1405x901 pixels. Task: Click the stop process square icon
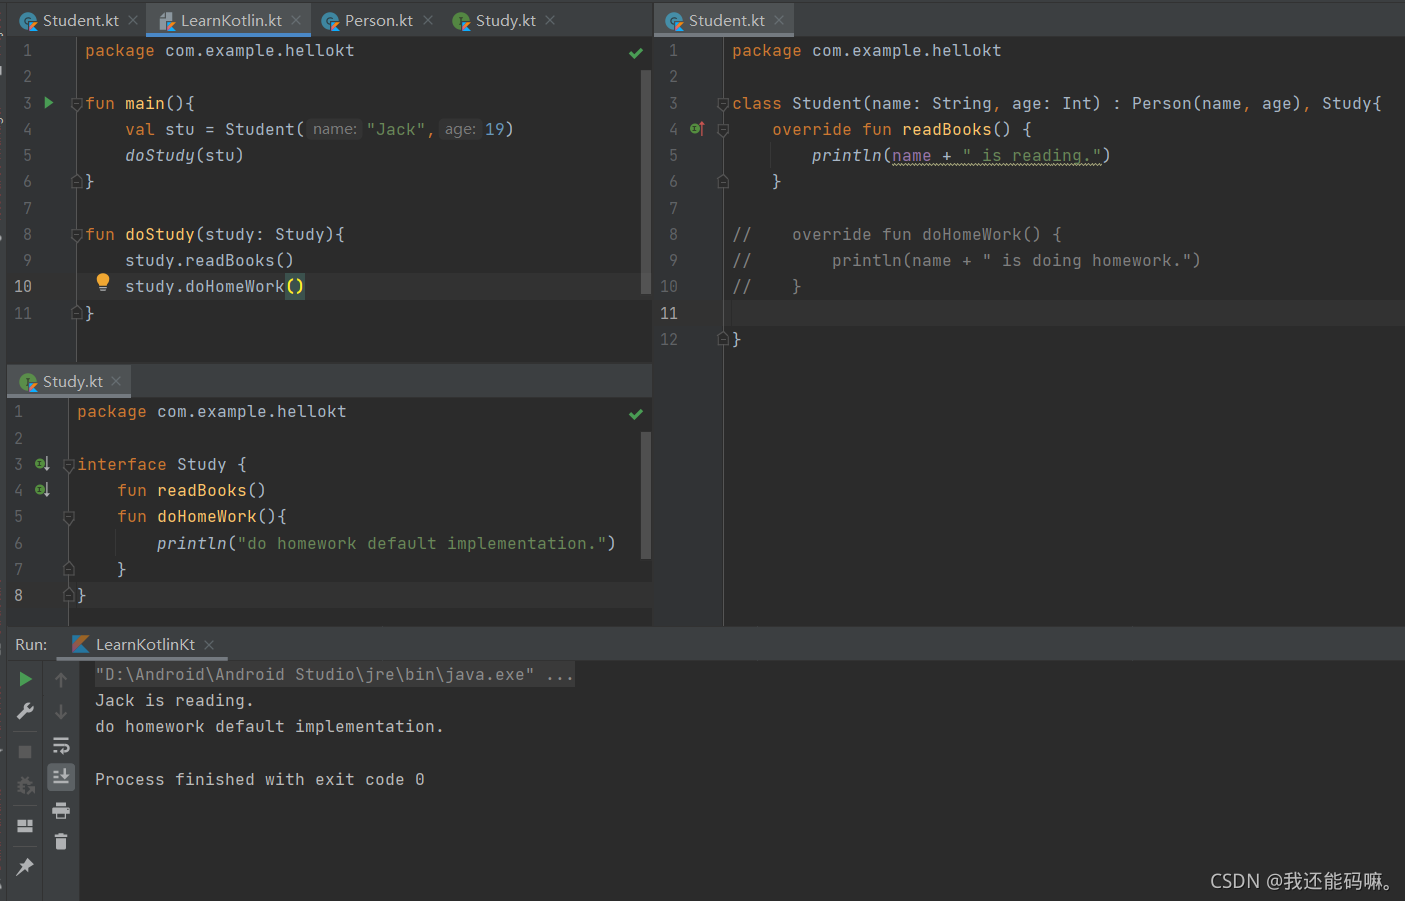pos(25,752)
